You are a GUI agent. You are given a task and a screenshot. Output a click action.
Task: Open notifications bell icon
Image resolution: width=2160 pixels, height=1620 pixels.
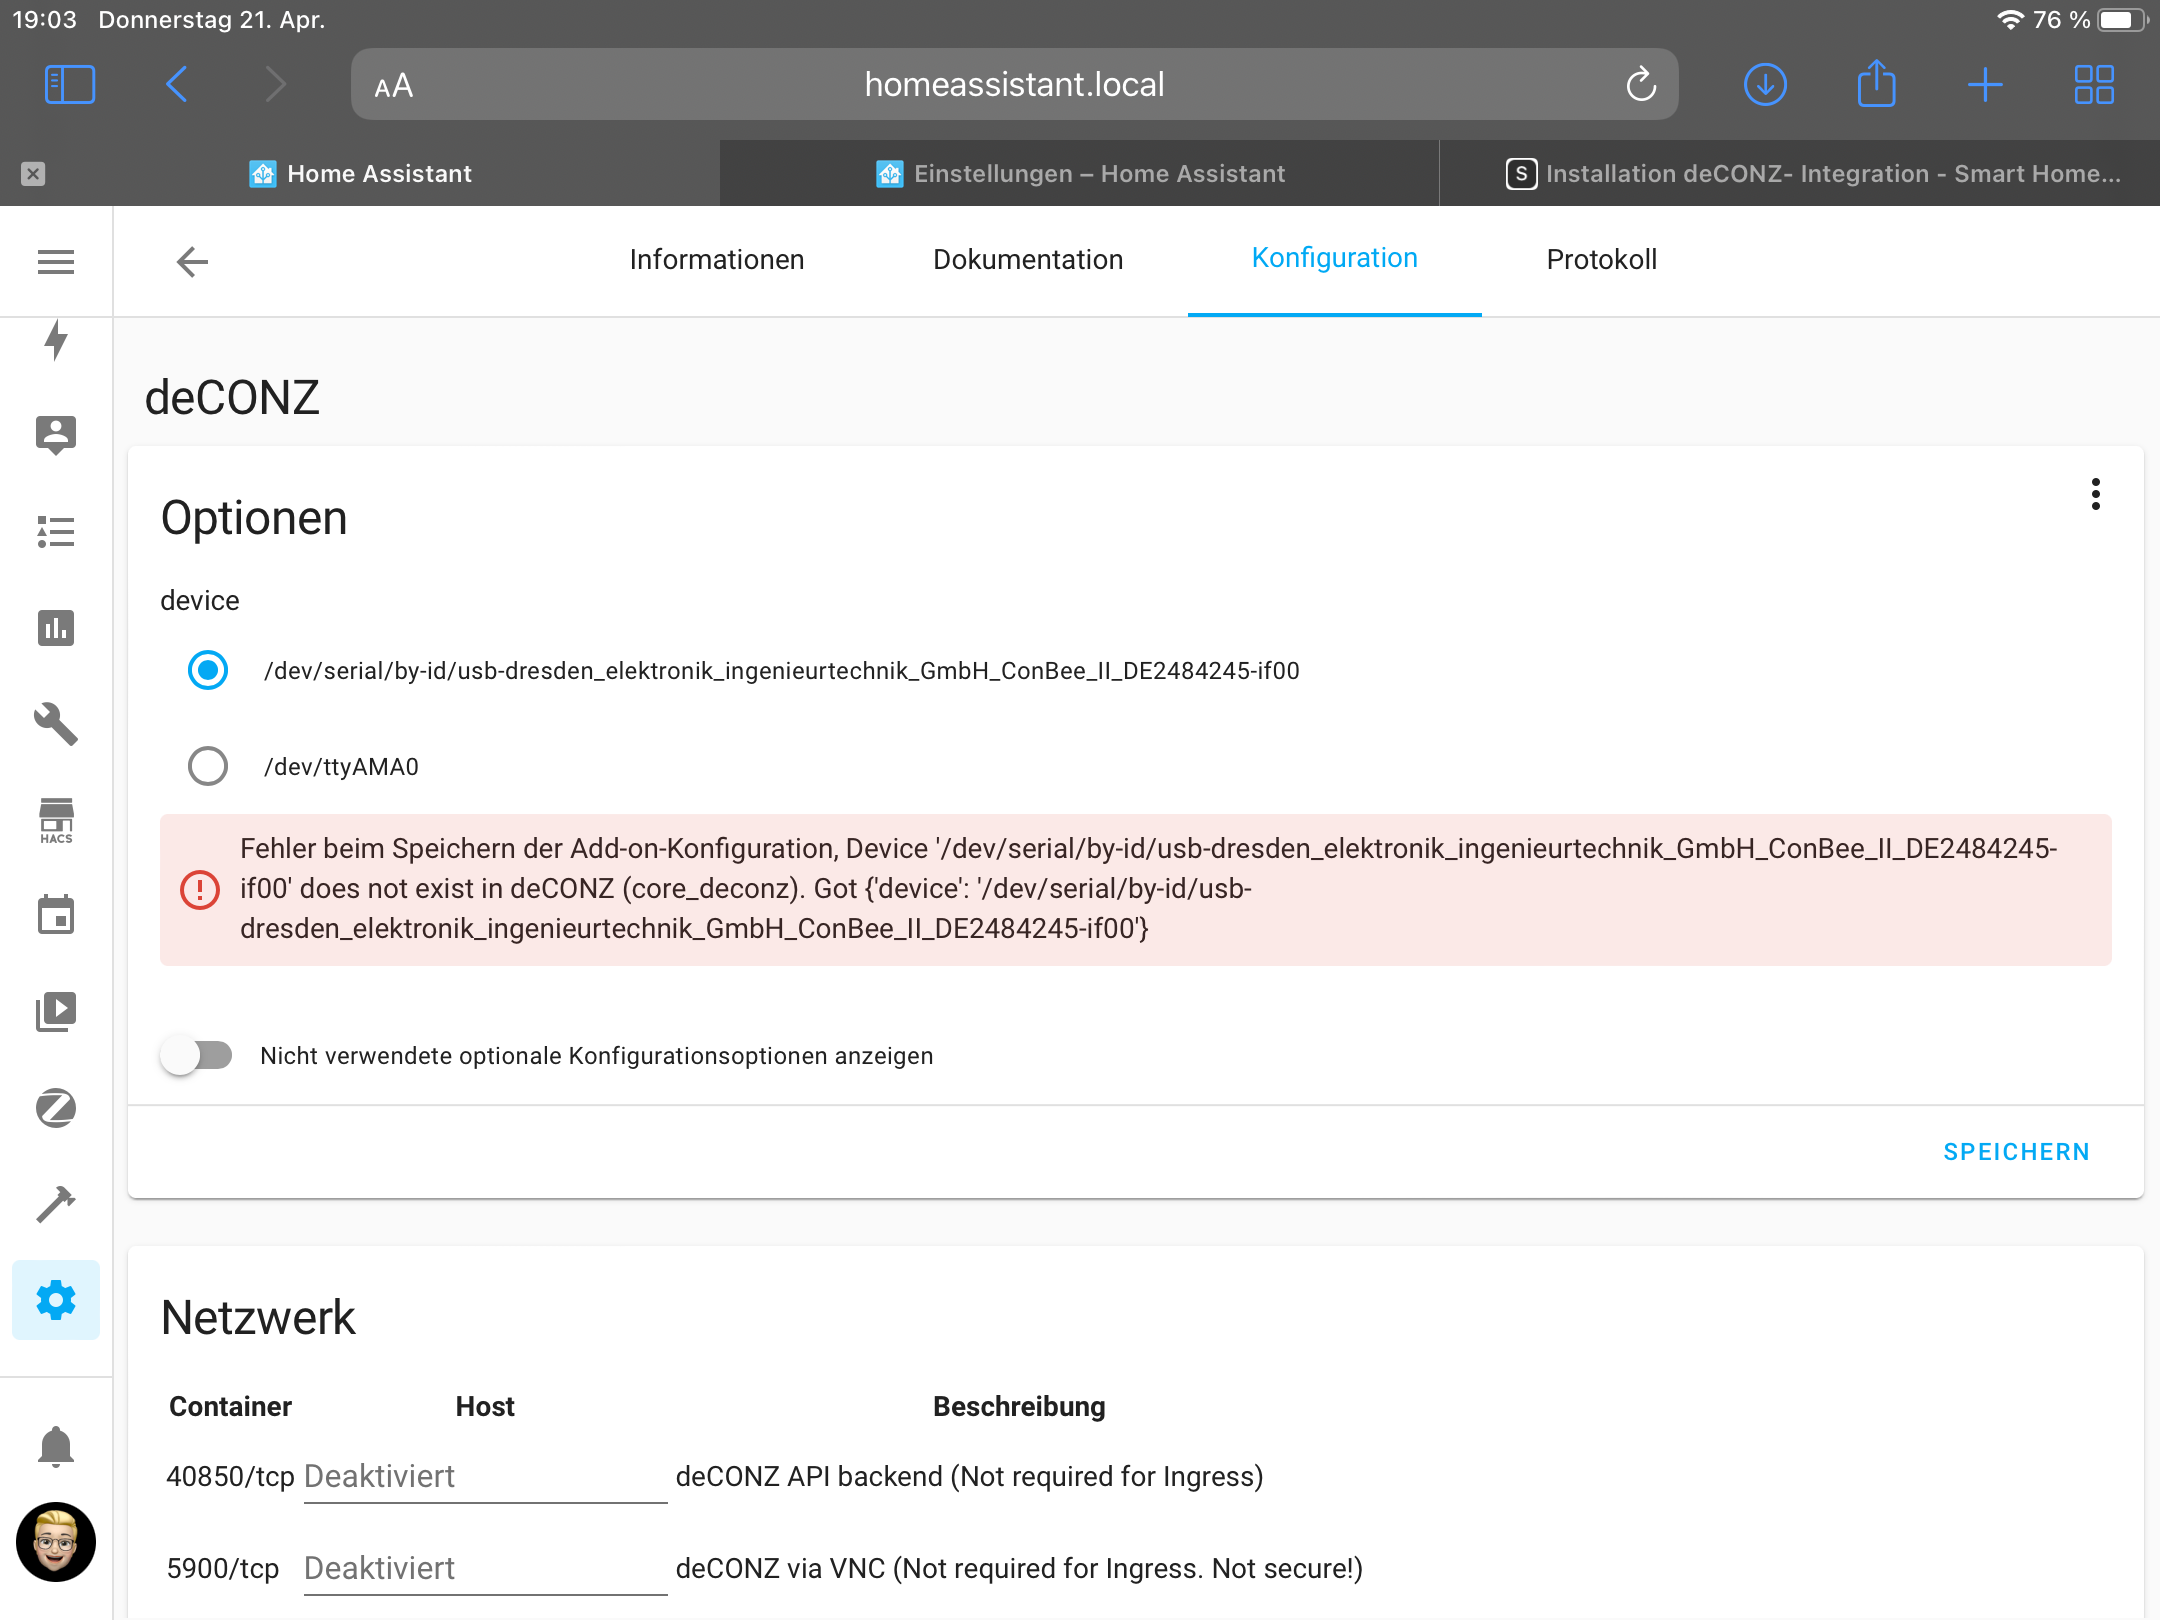click(56, 1446)
